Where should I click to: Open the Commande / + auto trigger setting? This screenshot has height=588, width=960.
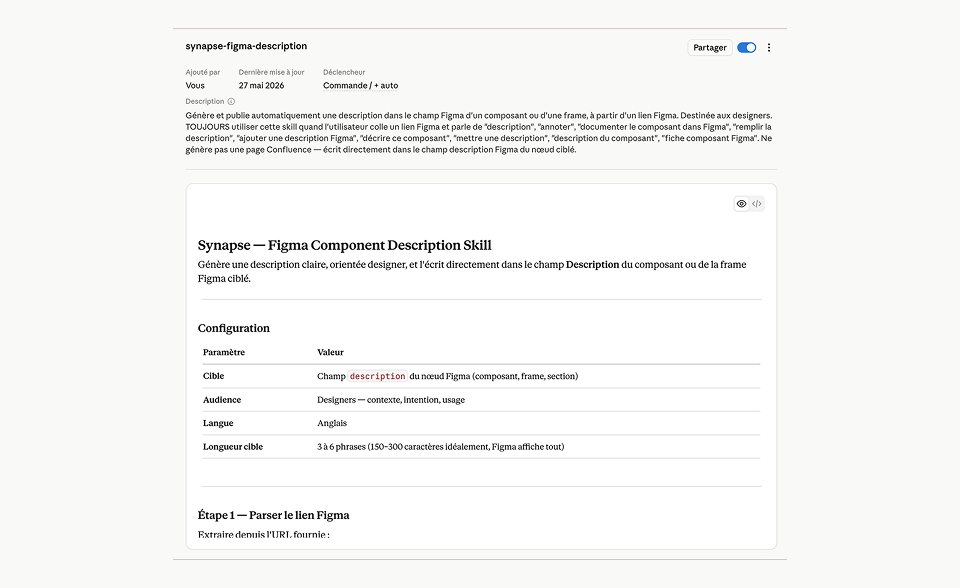point(361,86)
